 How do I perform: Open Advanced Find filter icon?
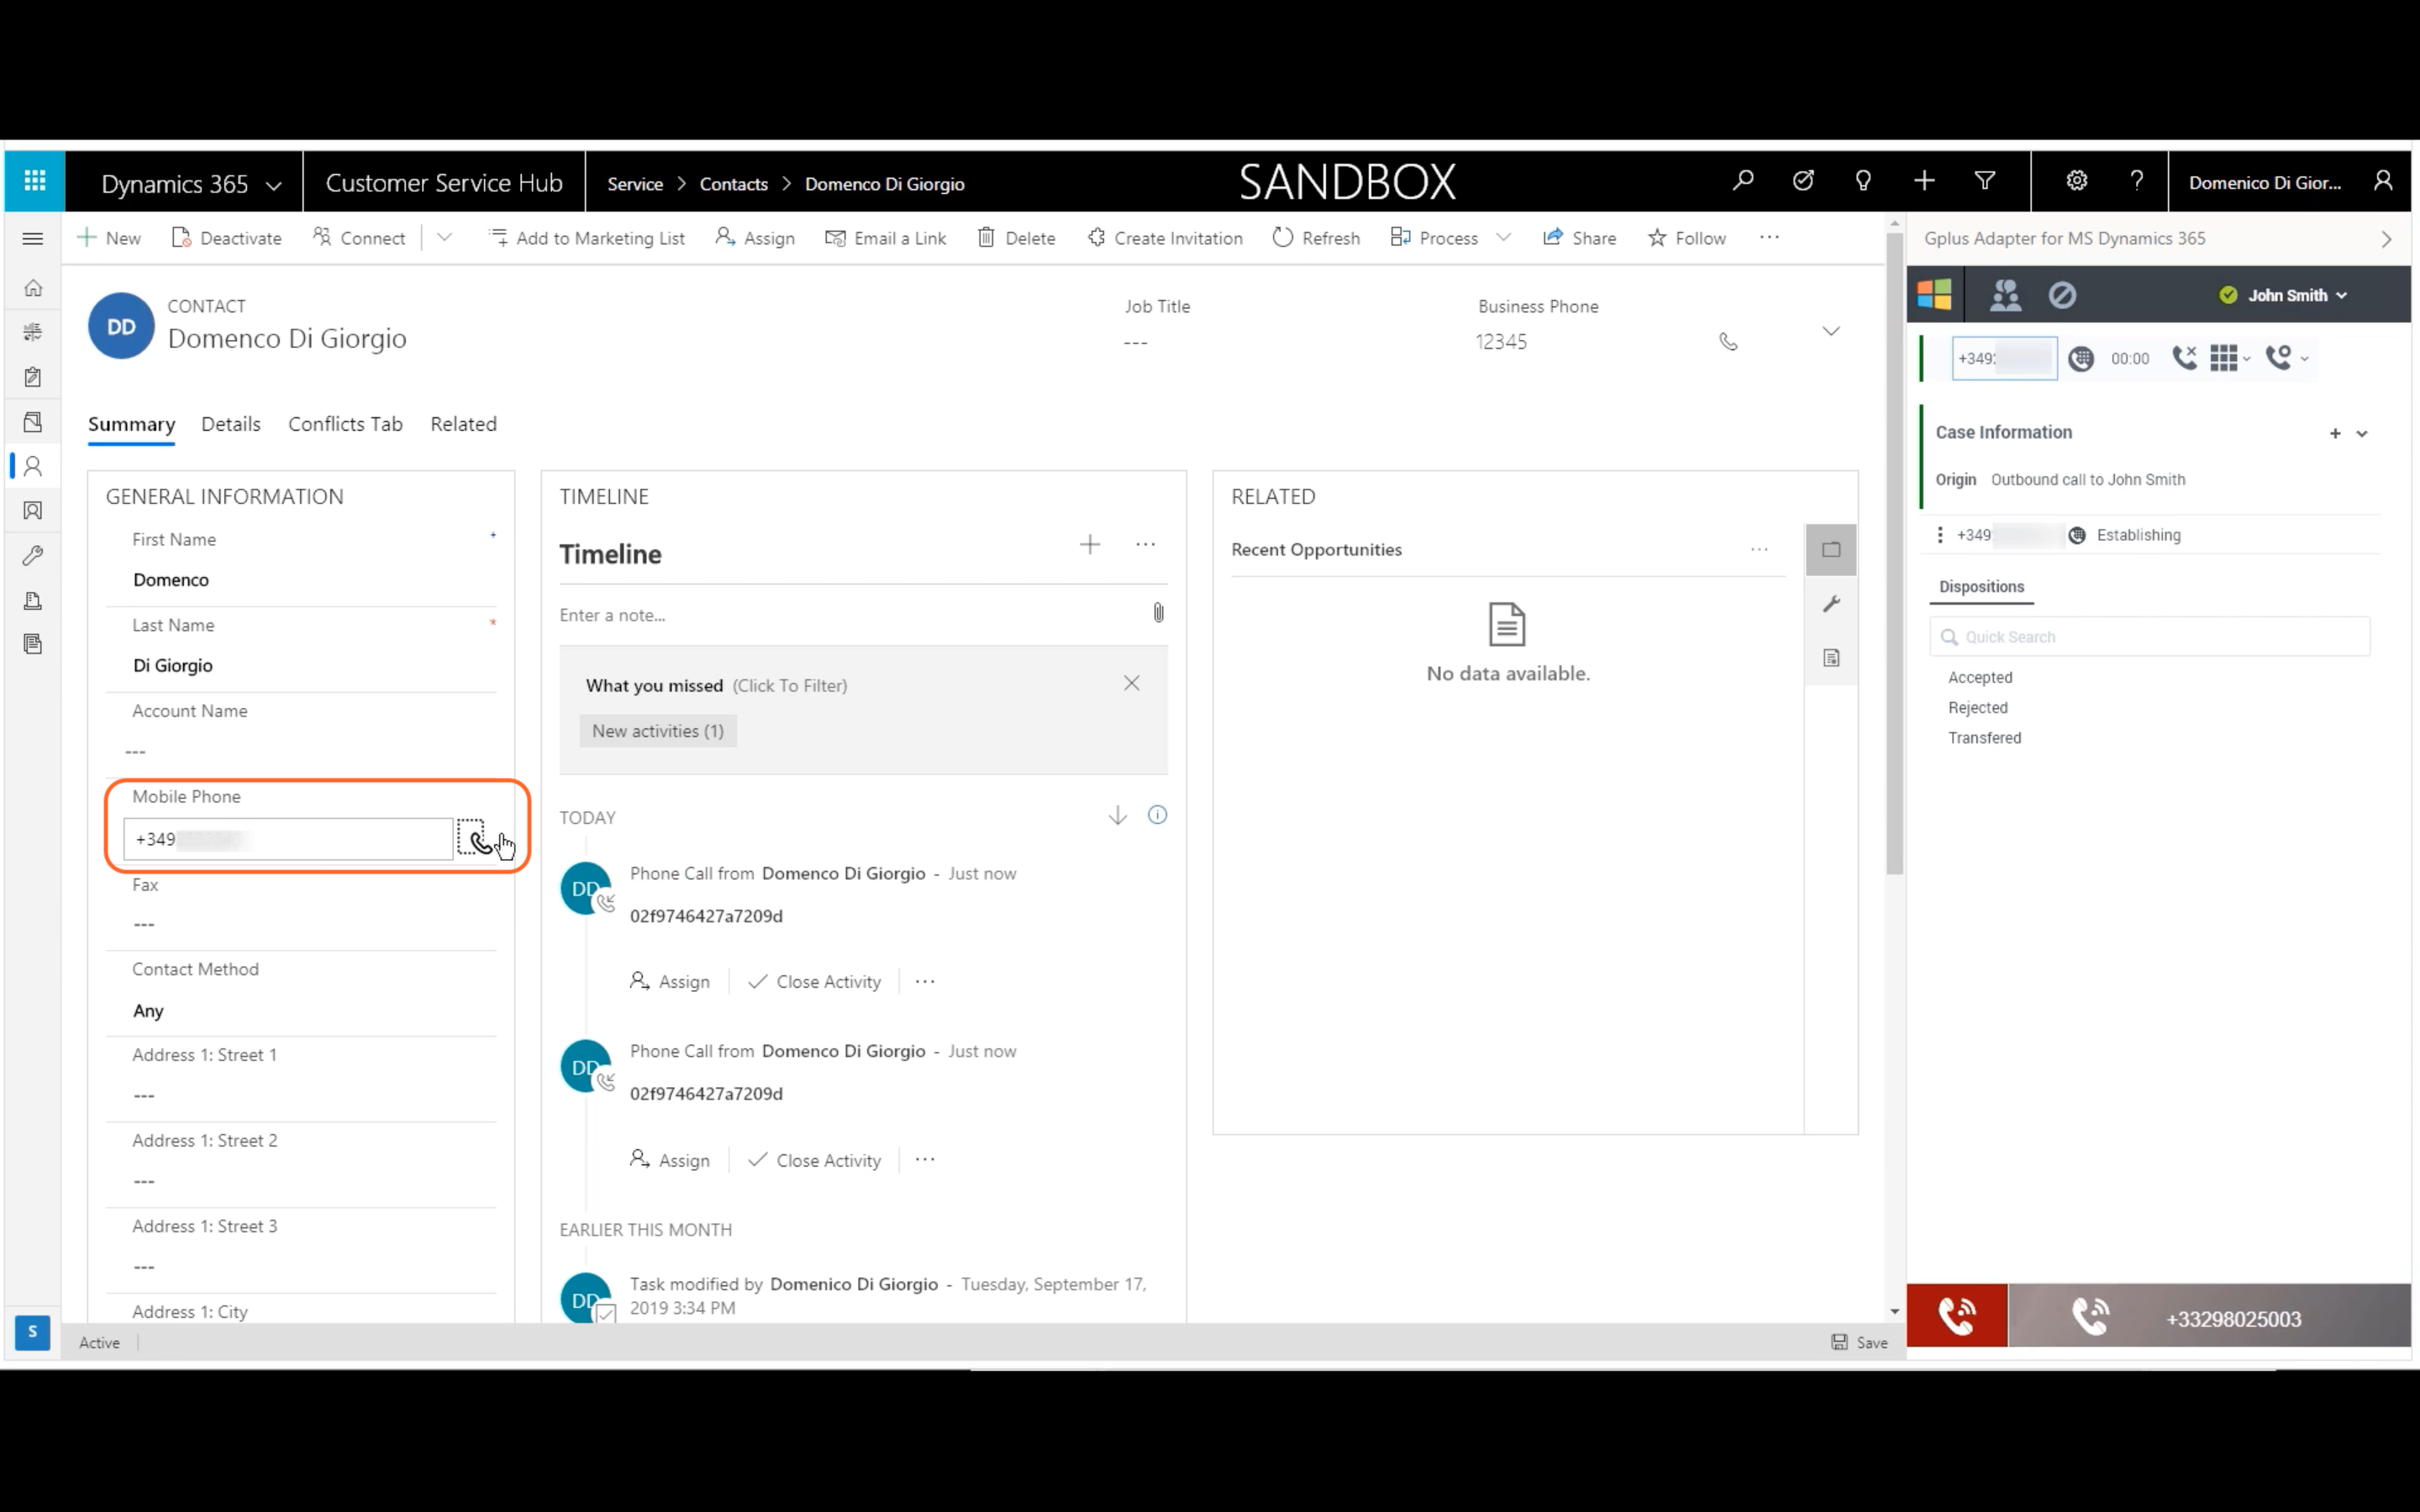click(x=1985, y=181)
